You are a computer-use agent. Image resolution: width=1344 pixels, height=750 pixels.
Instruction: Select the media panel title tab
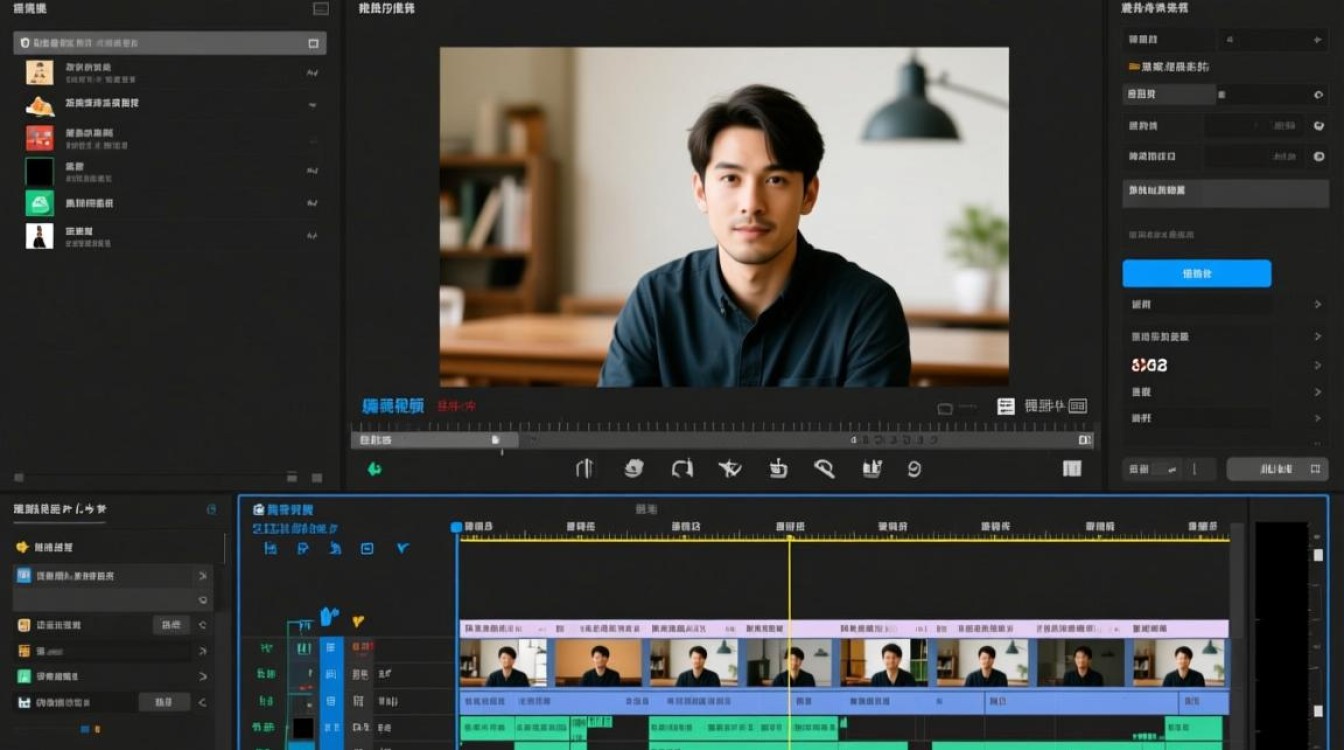(30, 9)
